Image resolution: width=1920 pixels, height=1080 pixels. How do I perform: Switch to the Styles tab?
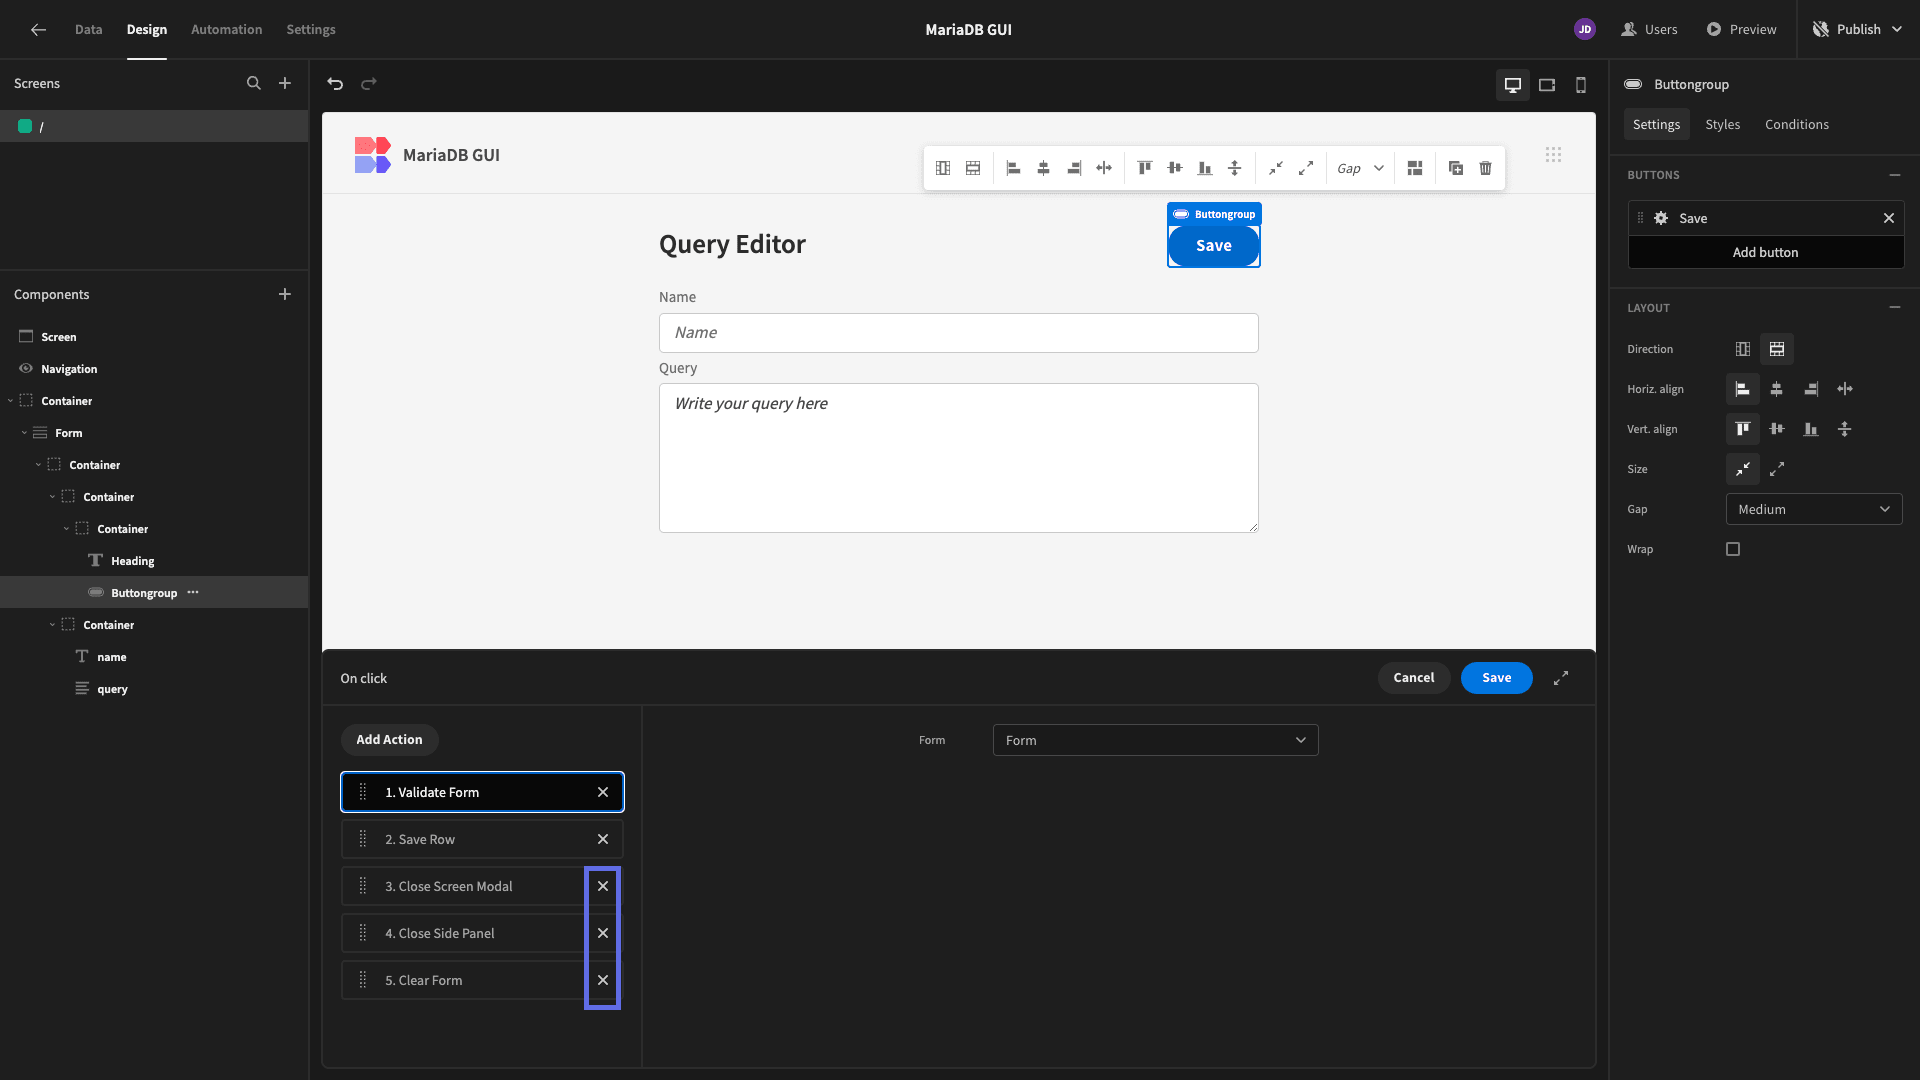tap(1722, 124)
